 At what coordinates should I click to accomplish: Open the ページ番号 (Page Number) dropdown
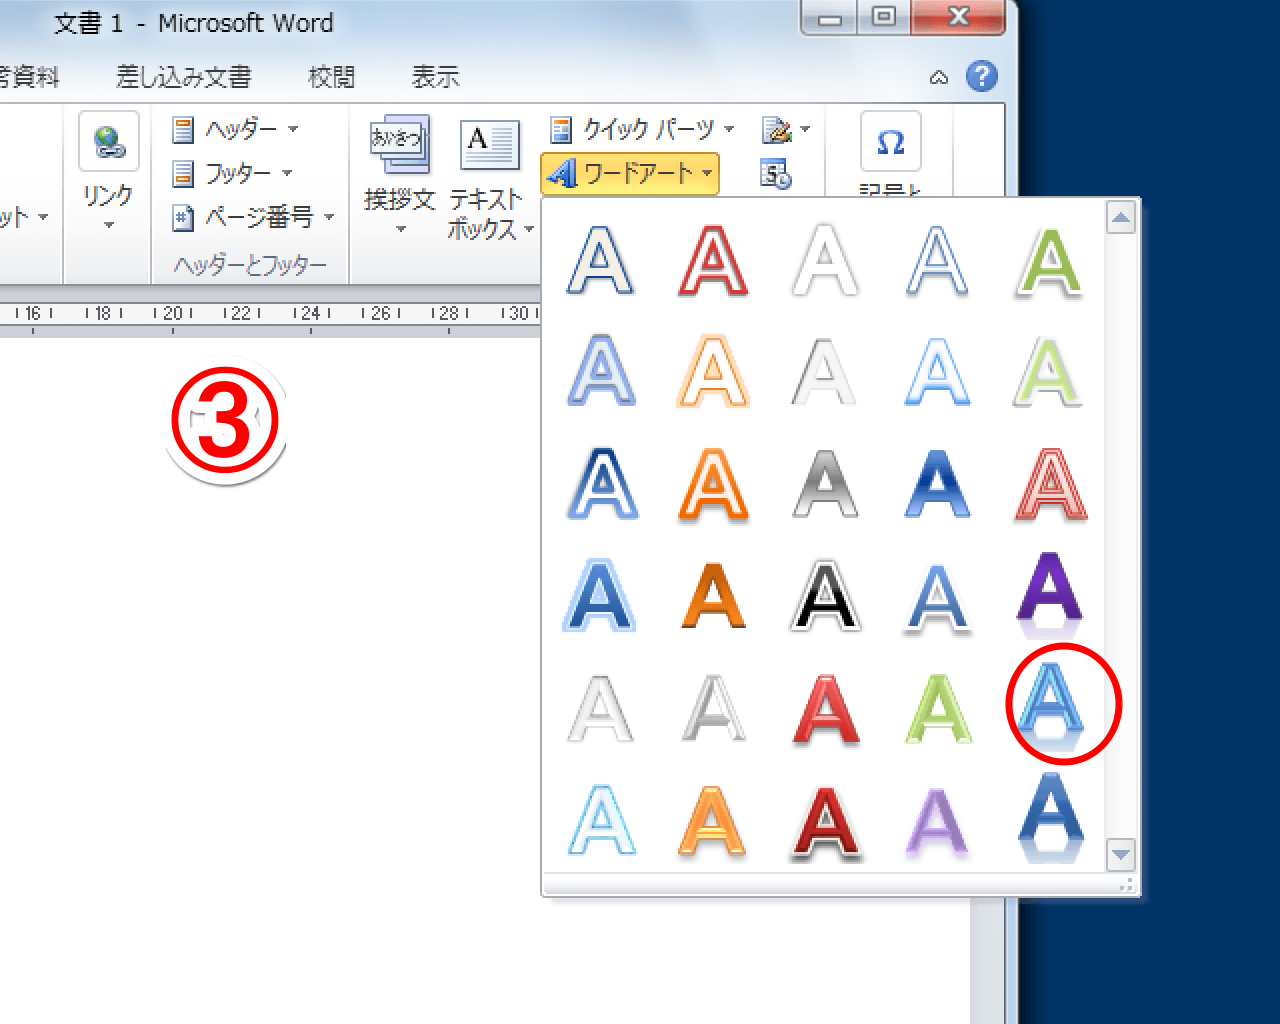point(253,217)
